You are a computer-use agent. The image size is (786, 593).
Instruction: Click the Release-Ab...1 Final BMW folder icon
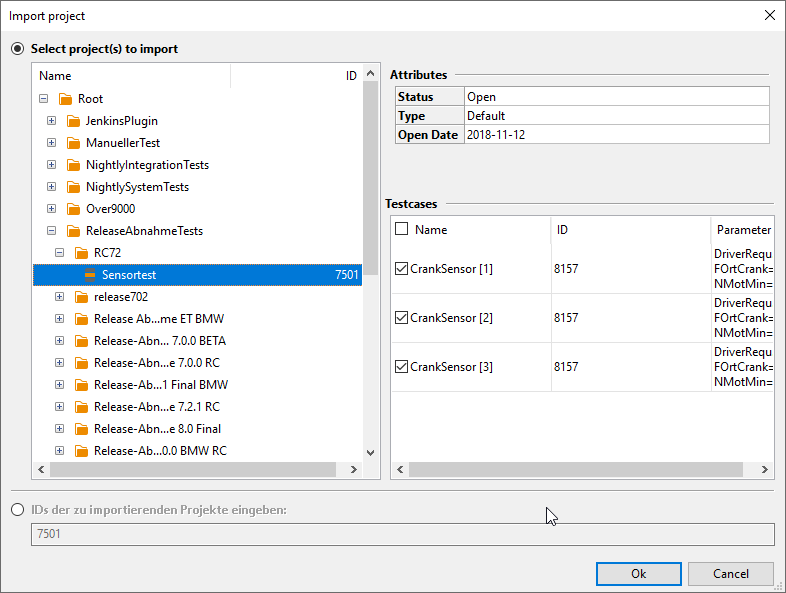(82, 385)
